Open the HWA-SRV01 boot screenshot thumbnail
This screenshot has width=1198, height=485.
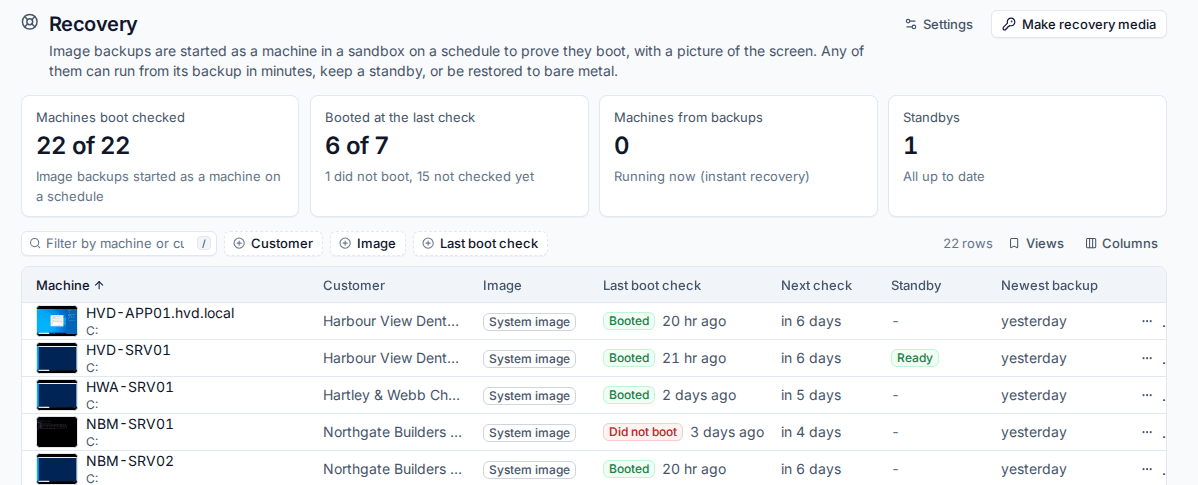click(x=57, y=395)
